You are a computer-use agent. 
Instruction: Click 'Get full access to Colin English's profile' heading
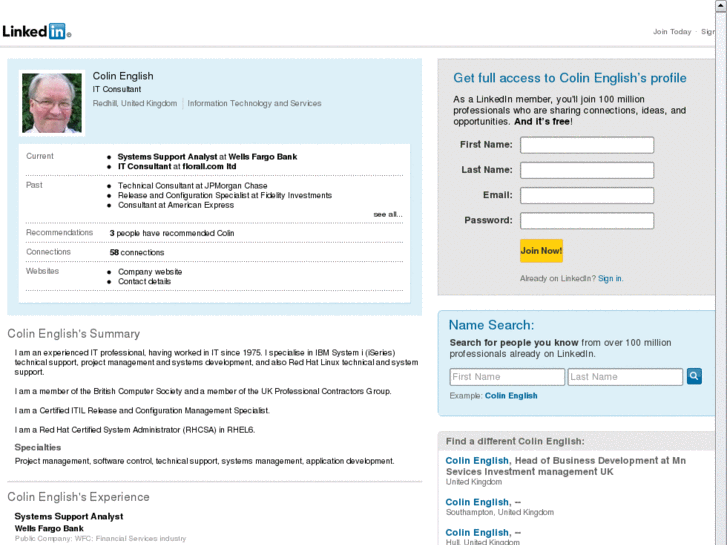point(570,78)
